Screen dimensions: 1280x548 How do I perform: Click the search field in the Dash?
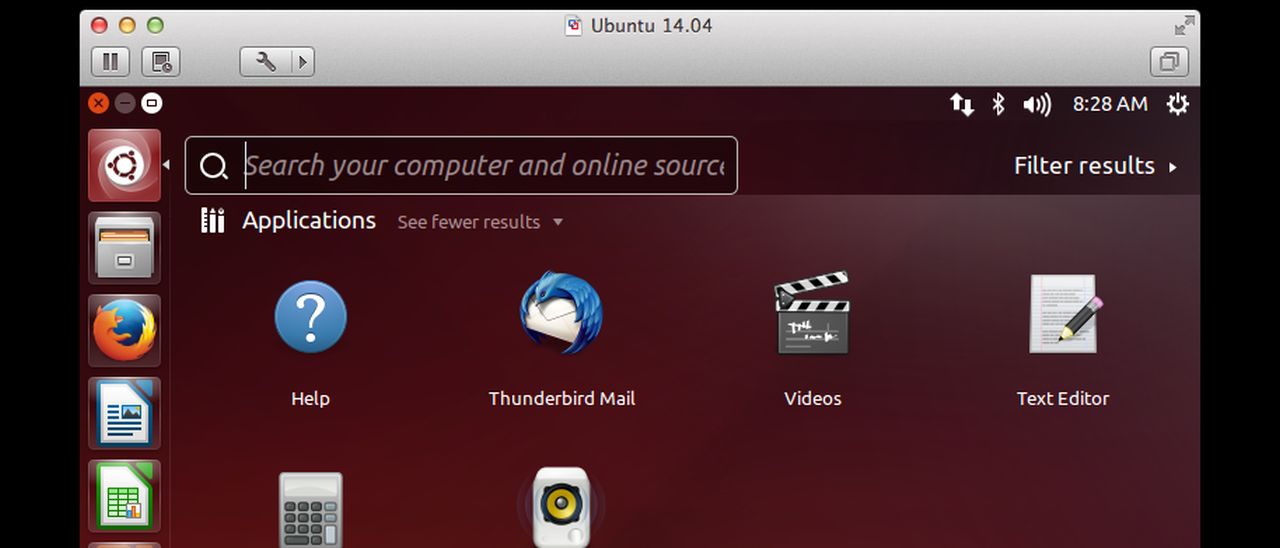click(x=461, y=165)
